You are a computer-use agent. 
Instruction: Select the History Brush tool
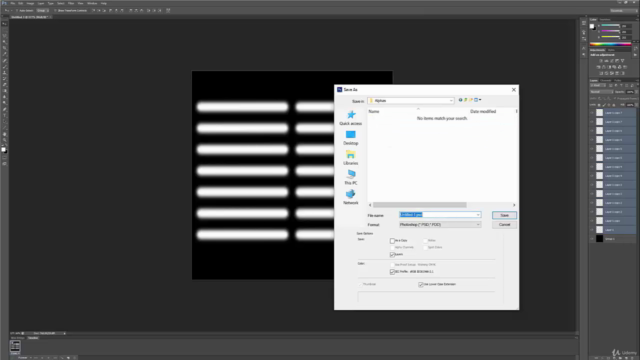(x=4, y=79)
